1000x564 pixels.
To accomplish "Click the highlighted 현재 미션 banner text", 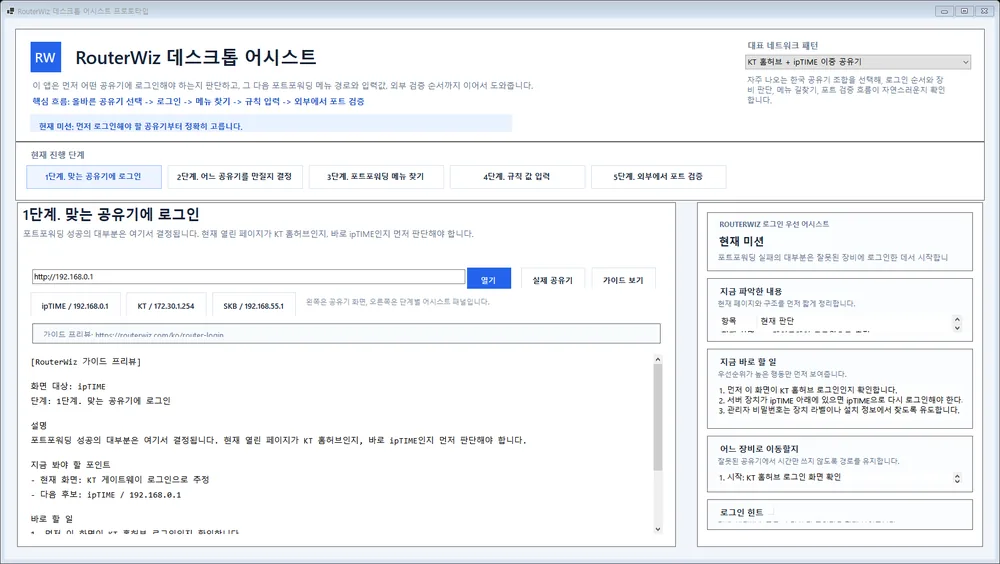I will [x=140, y=126].
